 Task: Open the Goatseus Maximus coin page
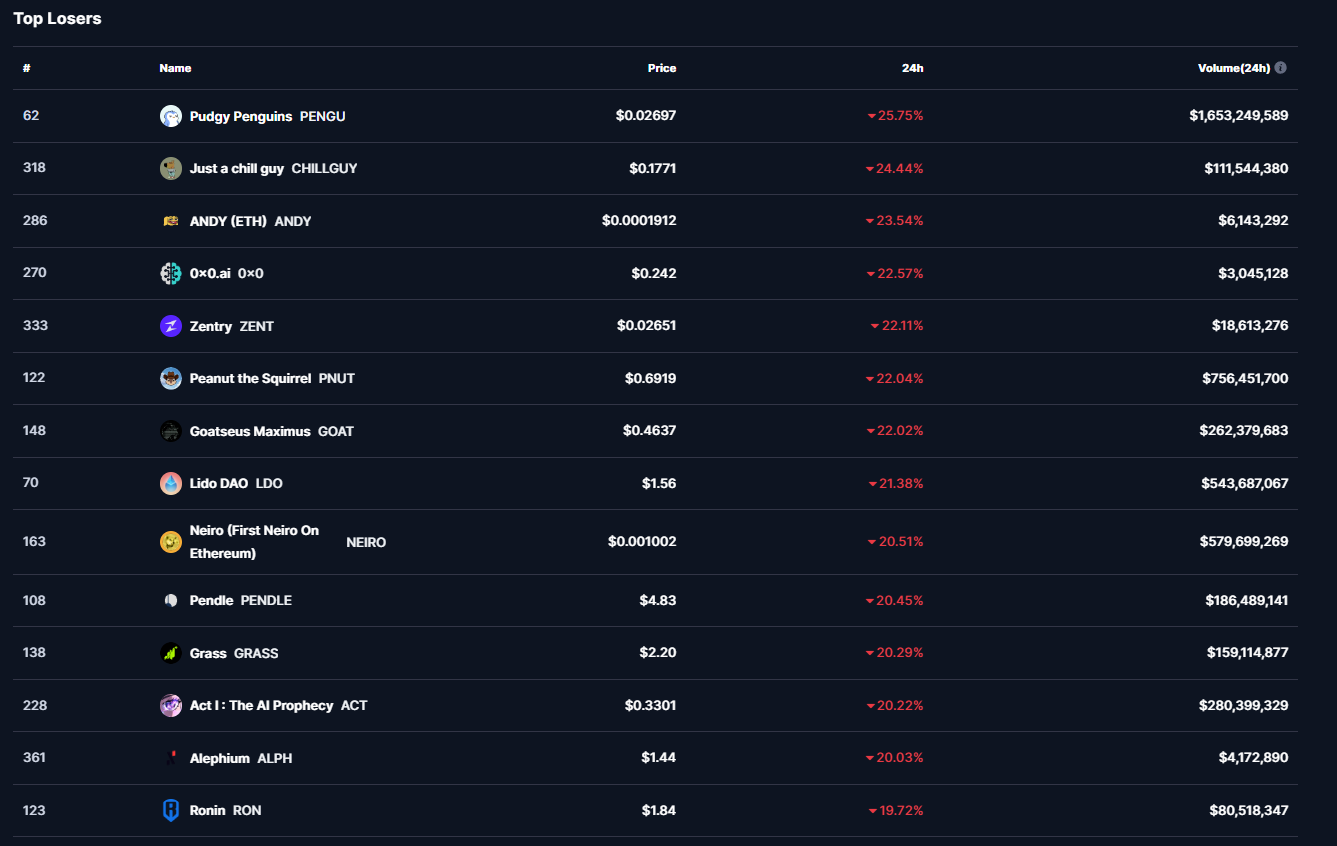(x=250, y=431)
